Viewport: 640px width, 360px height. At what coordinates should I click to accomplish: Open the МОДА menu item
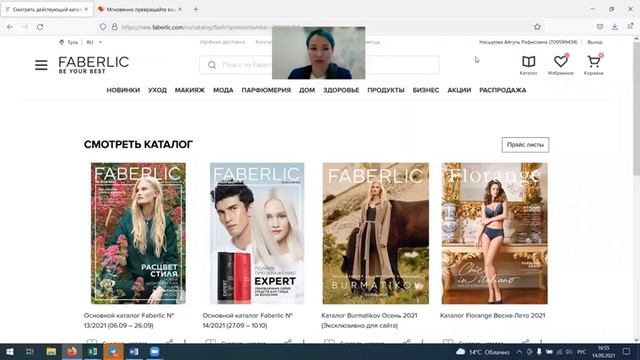(x=223, y=90)
